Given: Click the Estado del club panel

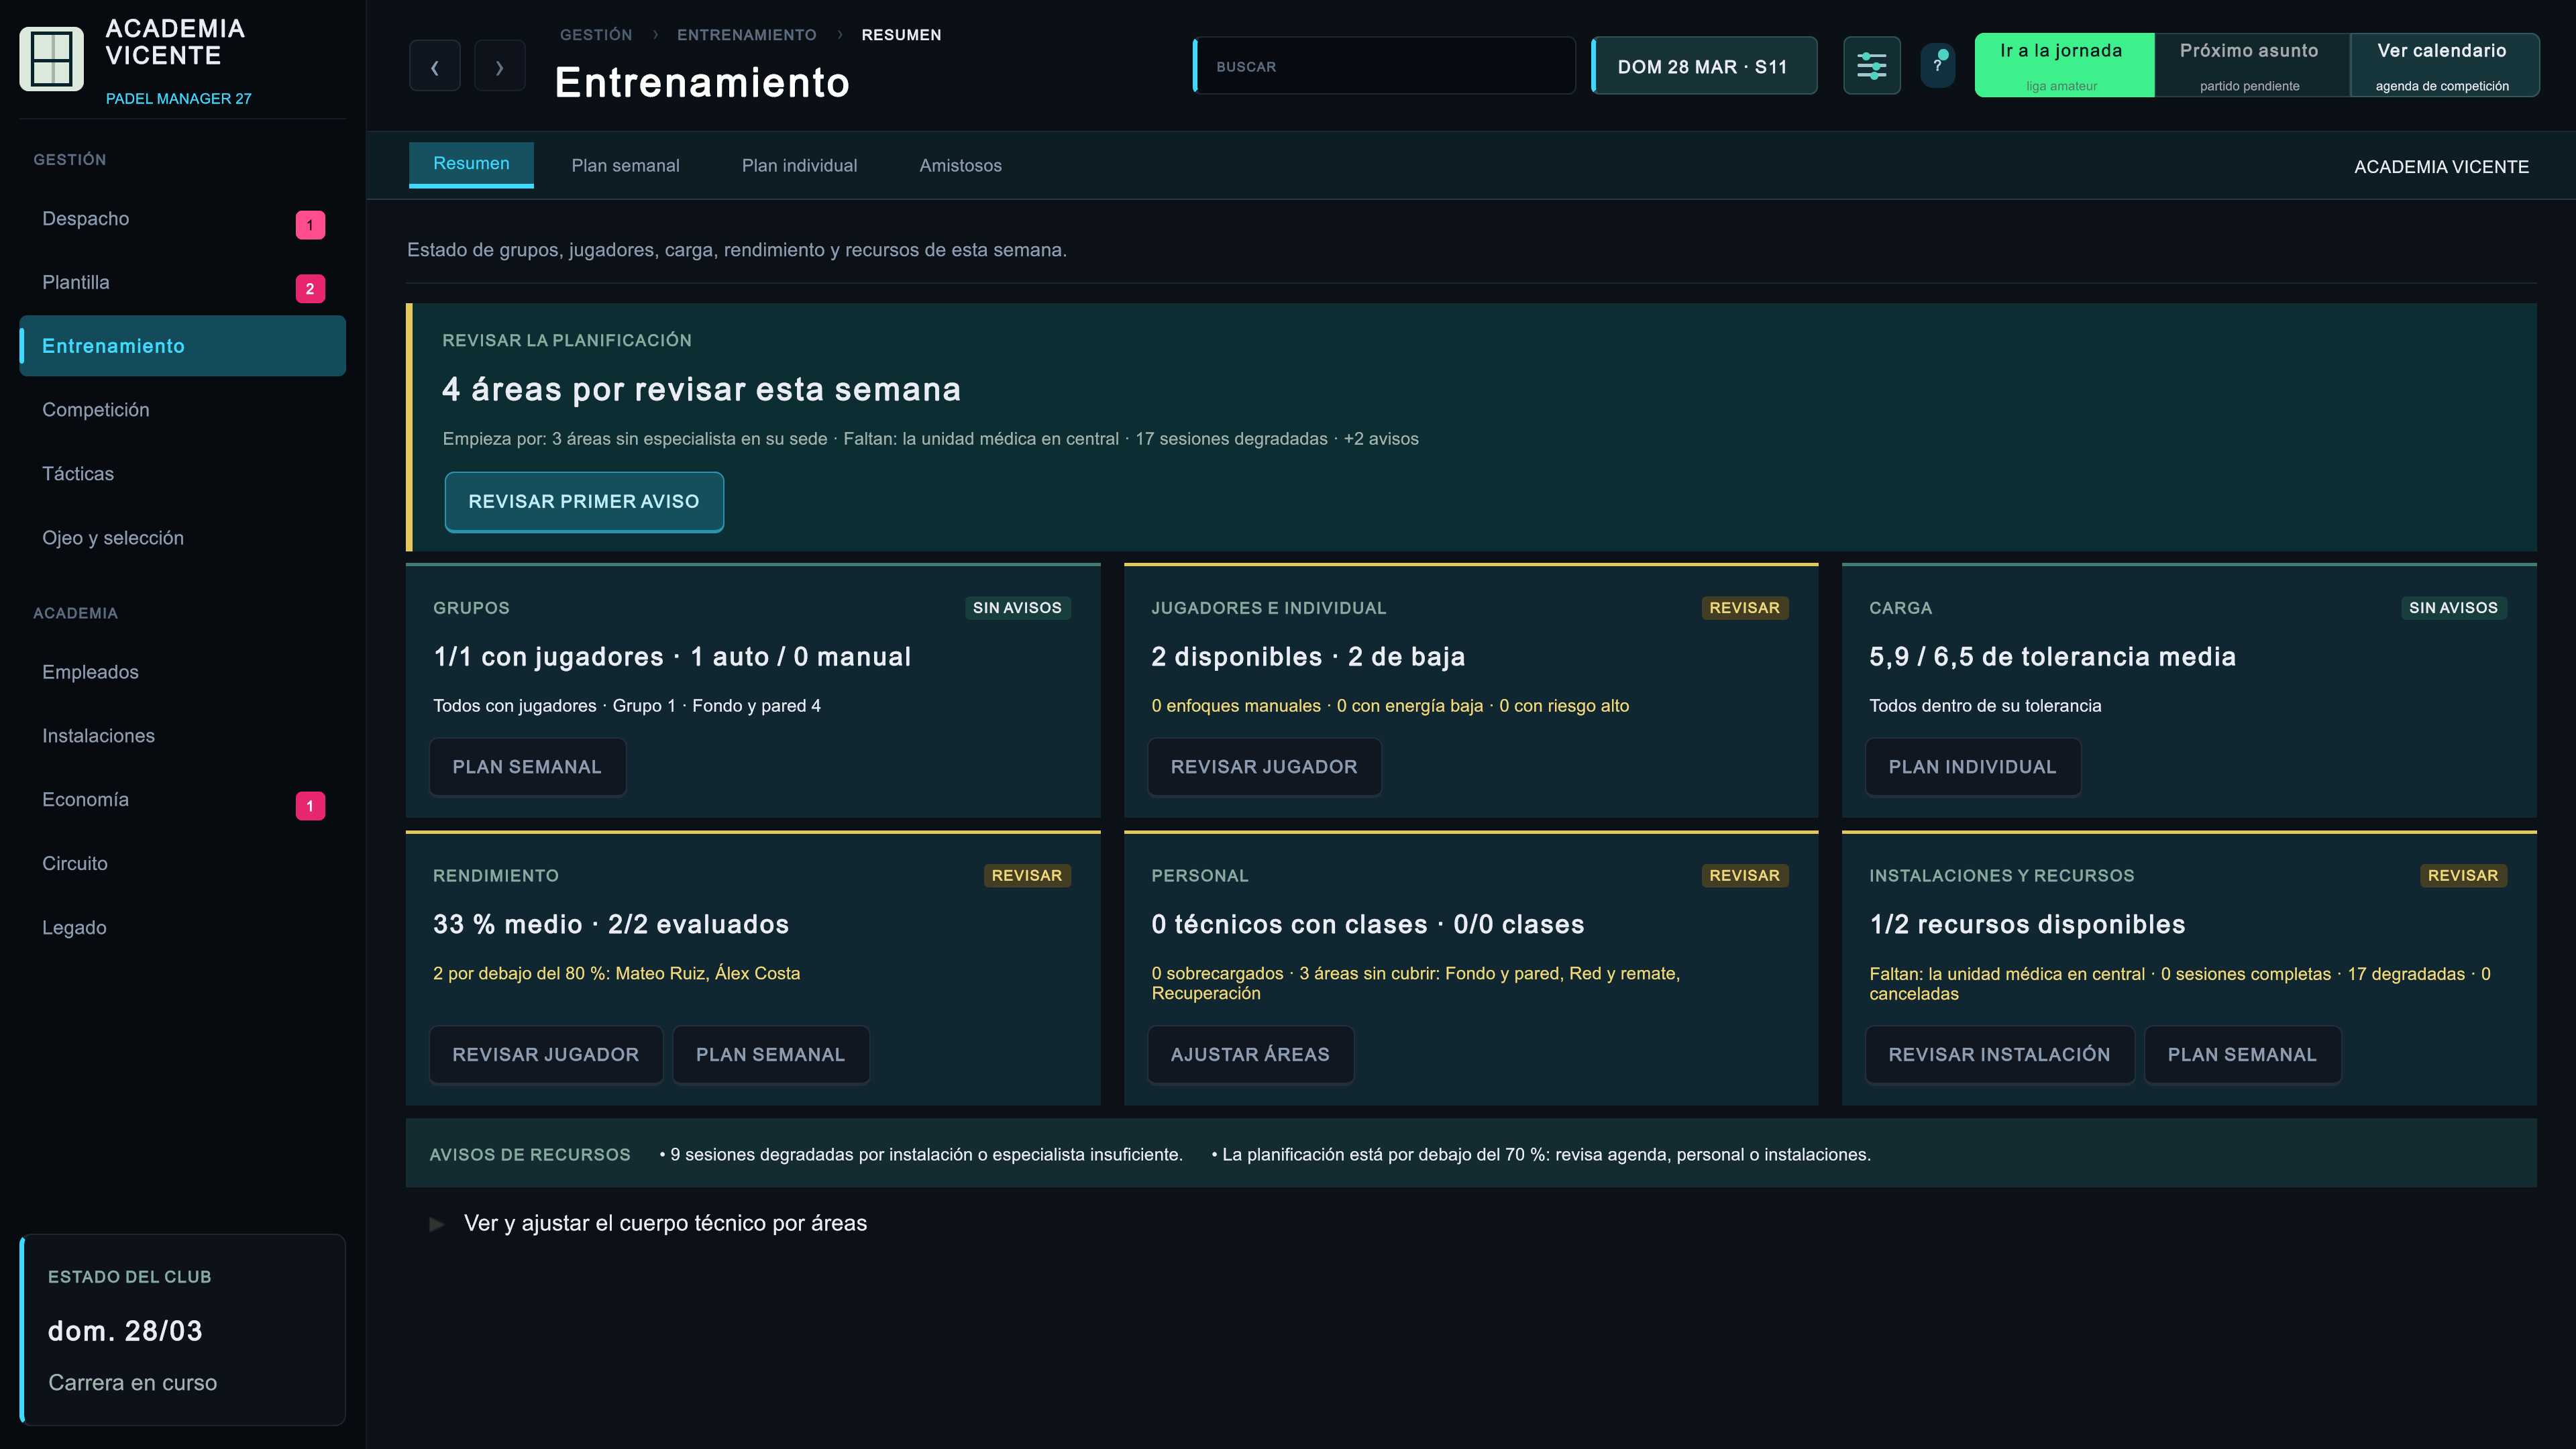Looking at the screenshot, I should point(183,1329).
